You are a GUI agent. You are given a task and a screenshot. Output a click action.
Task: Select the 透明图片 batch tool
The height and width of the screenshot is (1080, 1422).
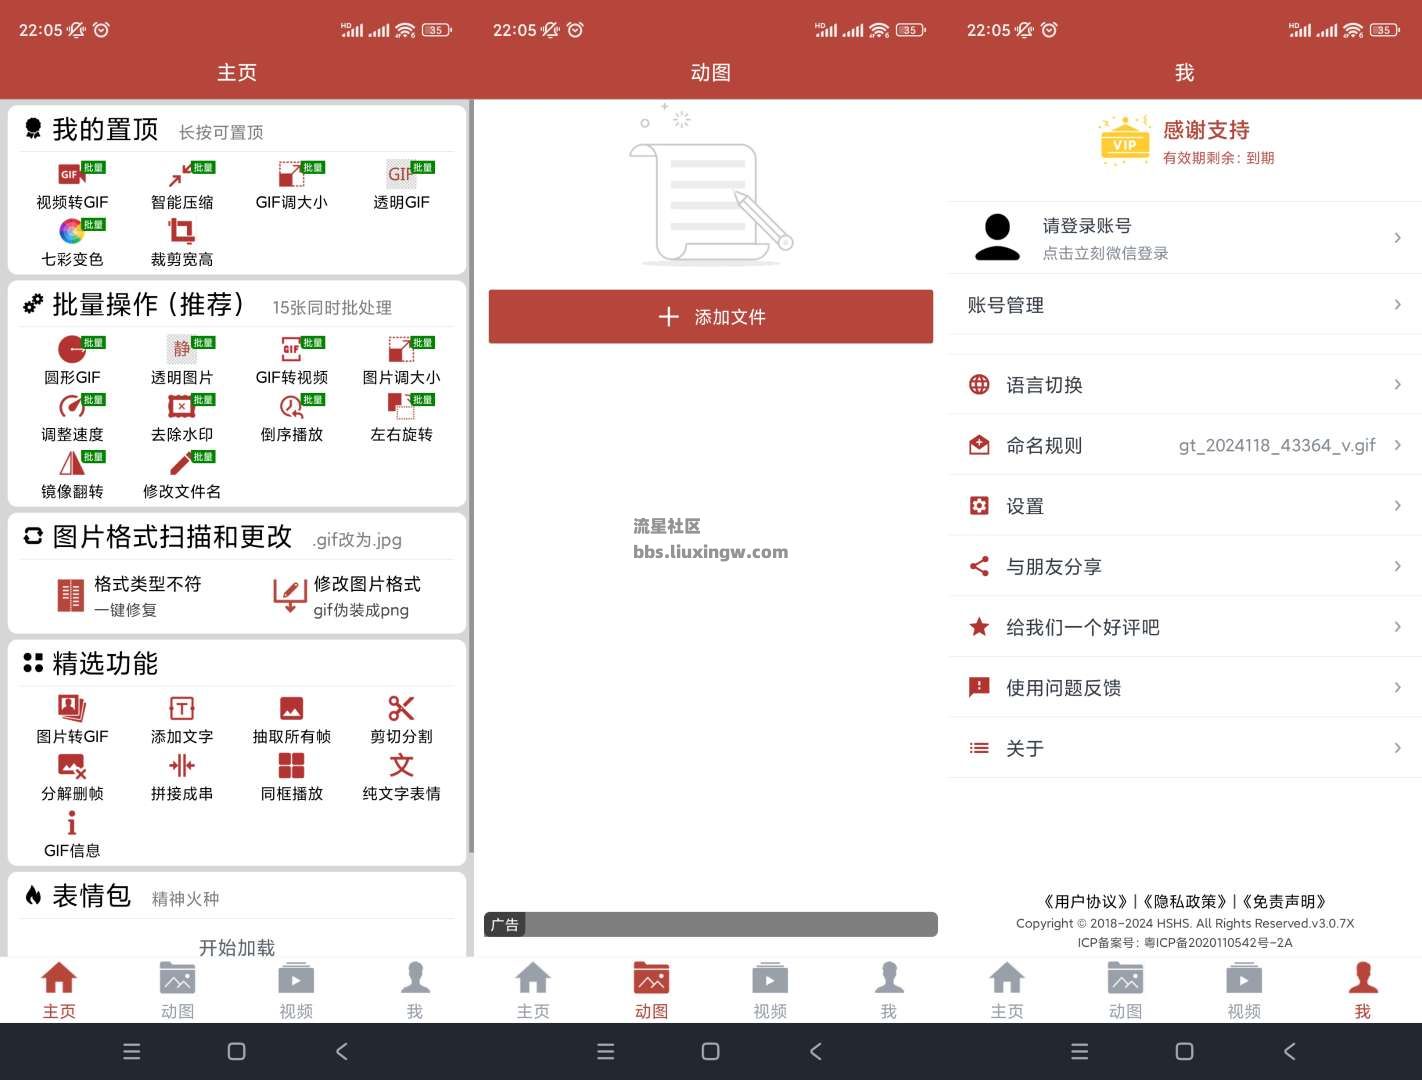tap(182, 361)
